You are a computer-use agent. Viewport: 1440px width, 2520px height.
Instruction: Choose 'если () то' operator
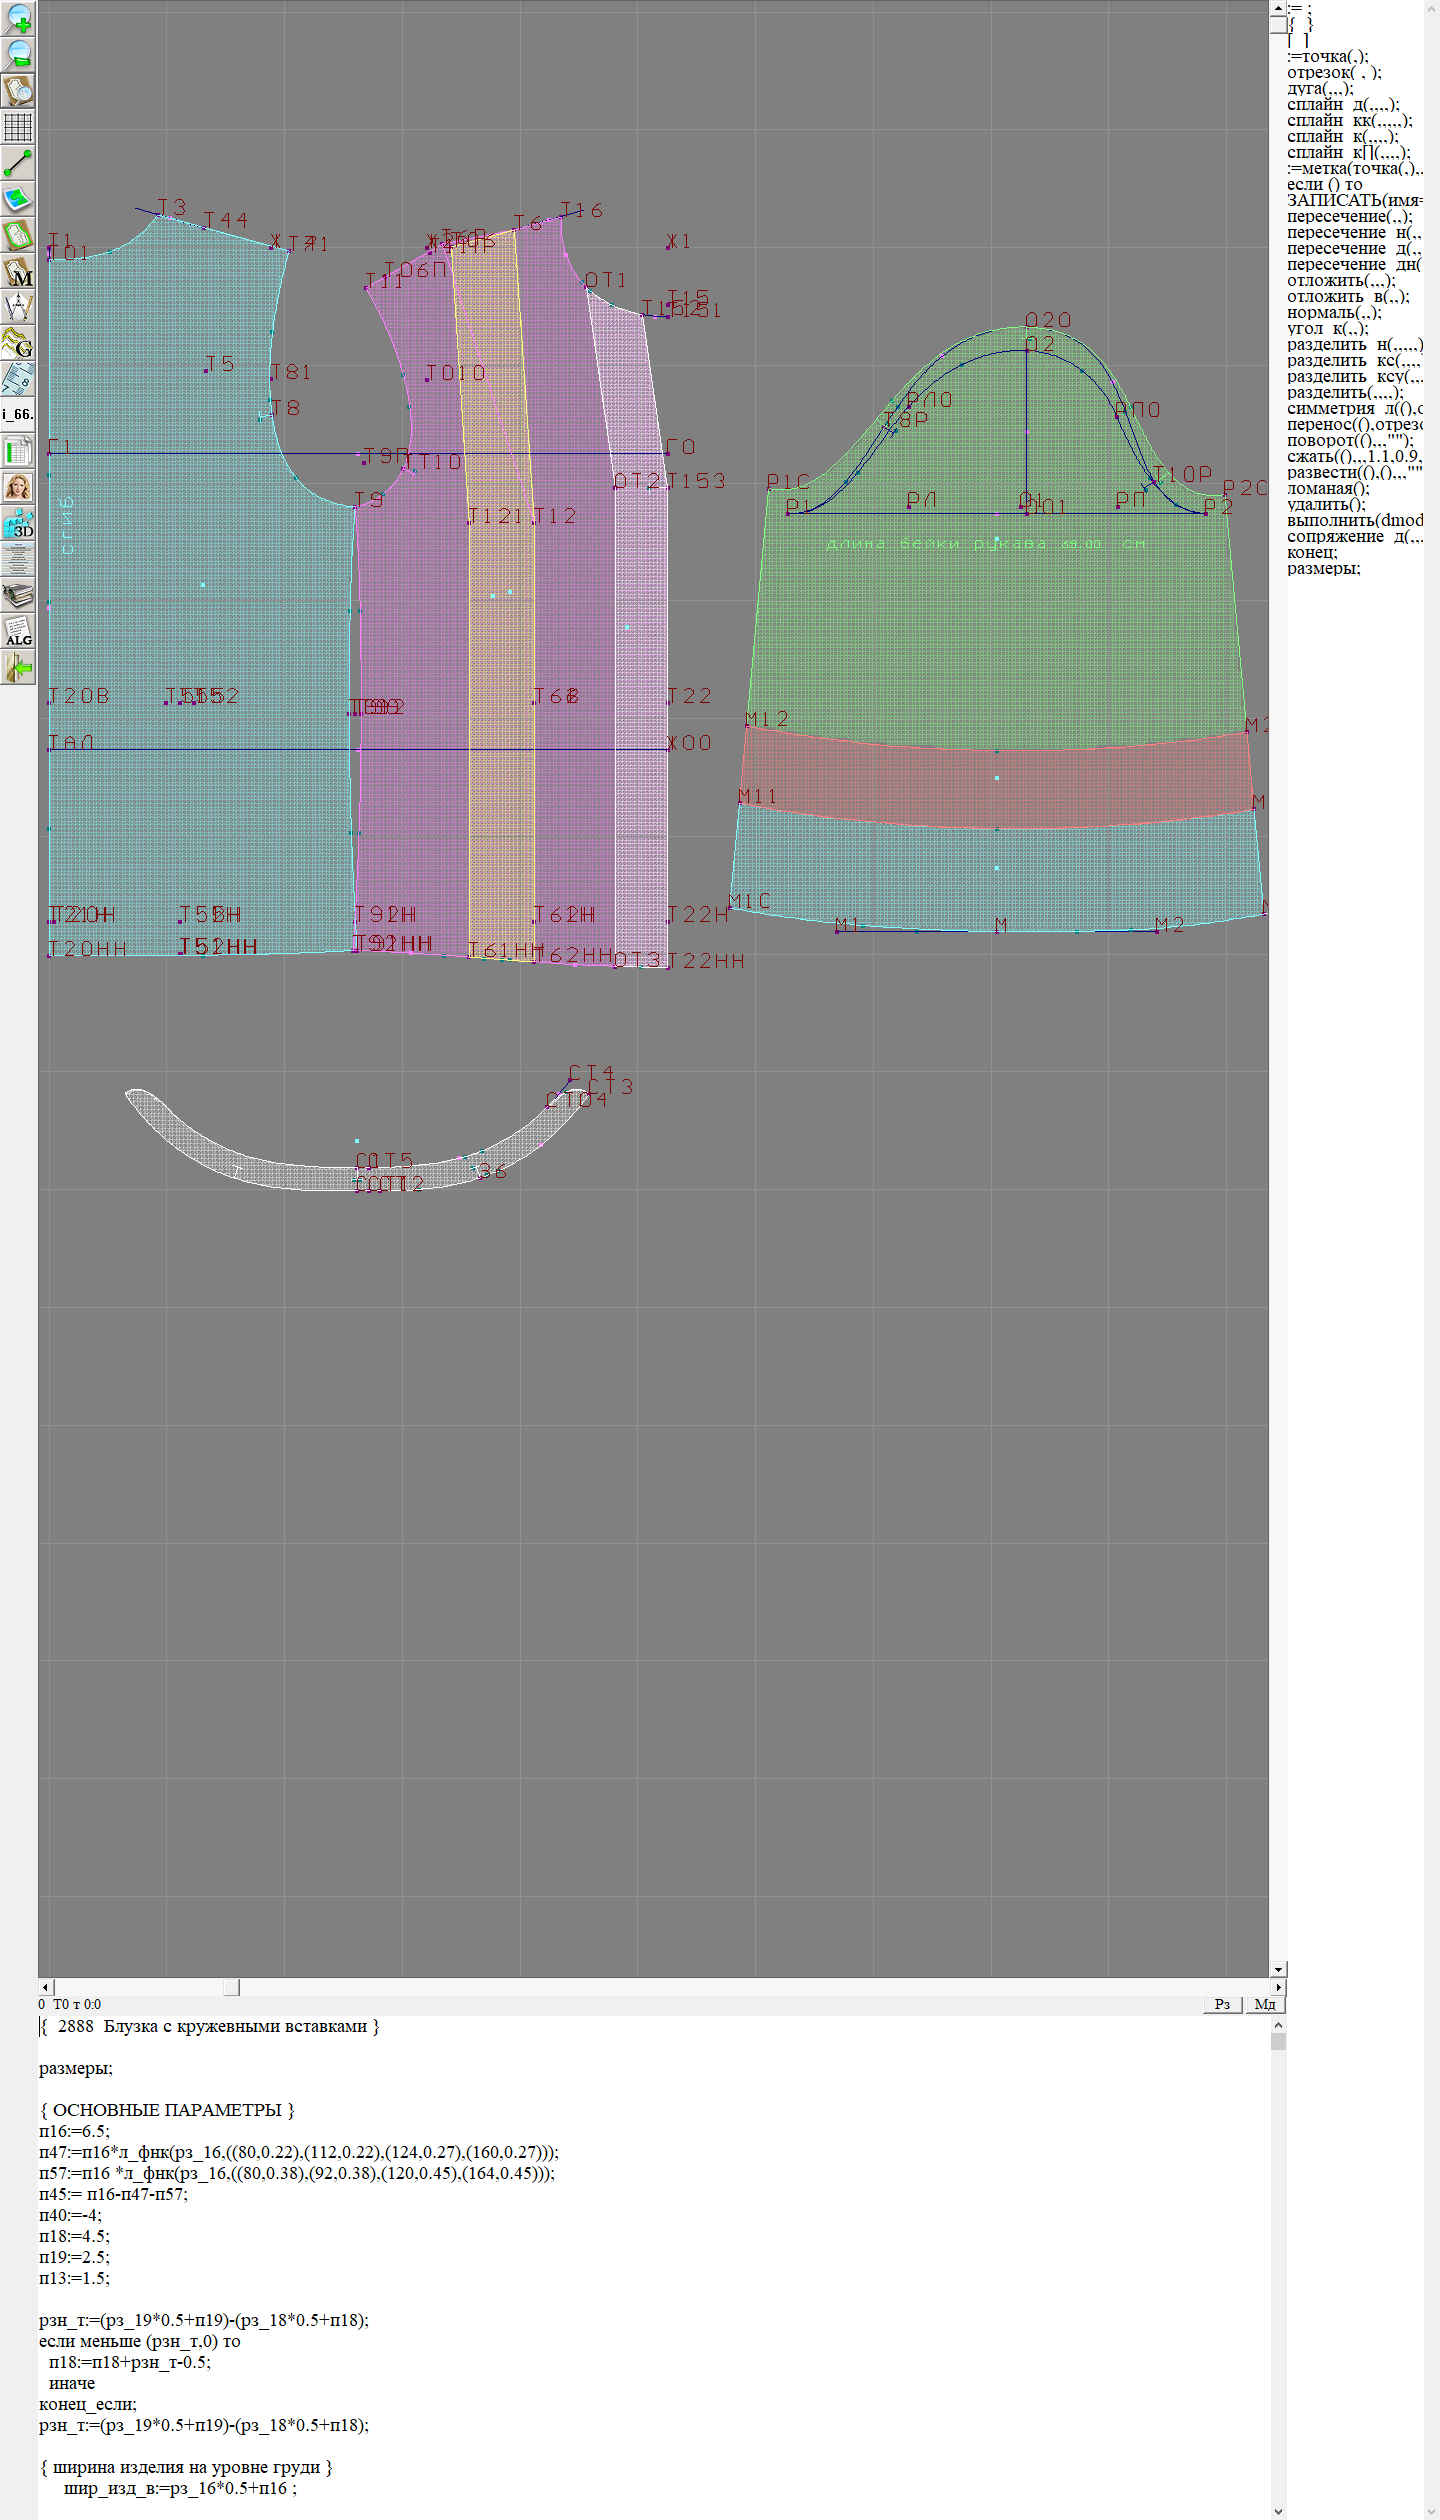[x=1325, y=184]
